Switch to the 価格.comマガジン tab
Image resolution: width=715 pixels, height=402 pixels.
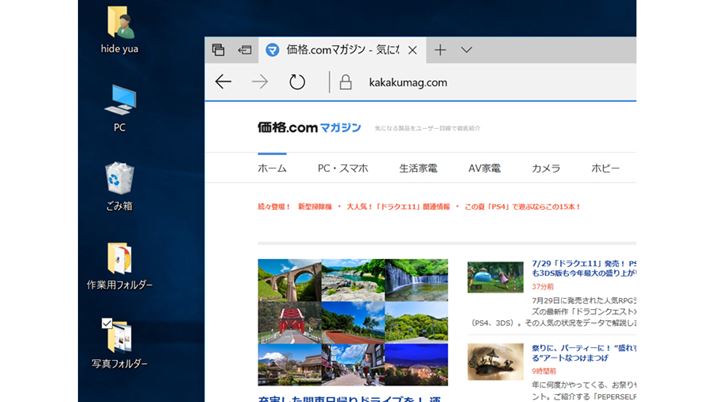tap(342, 50)
